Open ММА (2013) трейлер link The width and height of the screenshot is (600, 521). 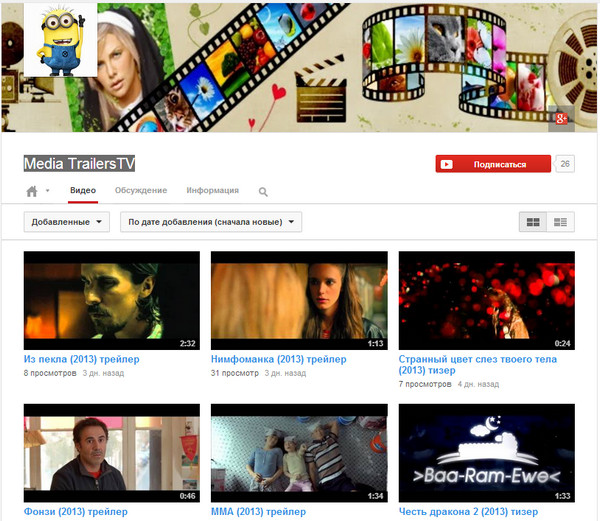tap(258, 511)
